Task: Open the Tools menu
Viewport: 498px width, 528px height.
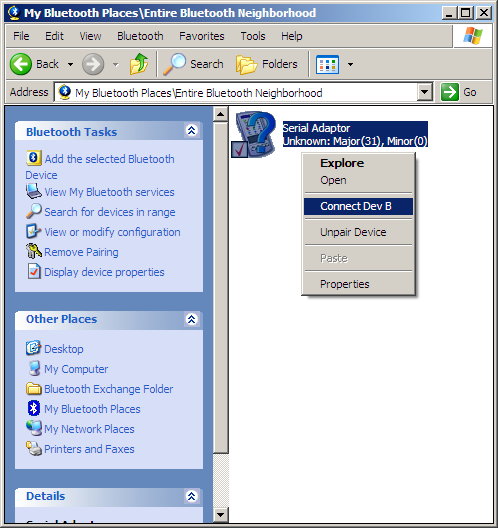Action: 253,36
